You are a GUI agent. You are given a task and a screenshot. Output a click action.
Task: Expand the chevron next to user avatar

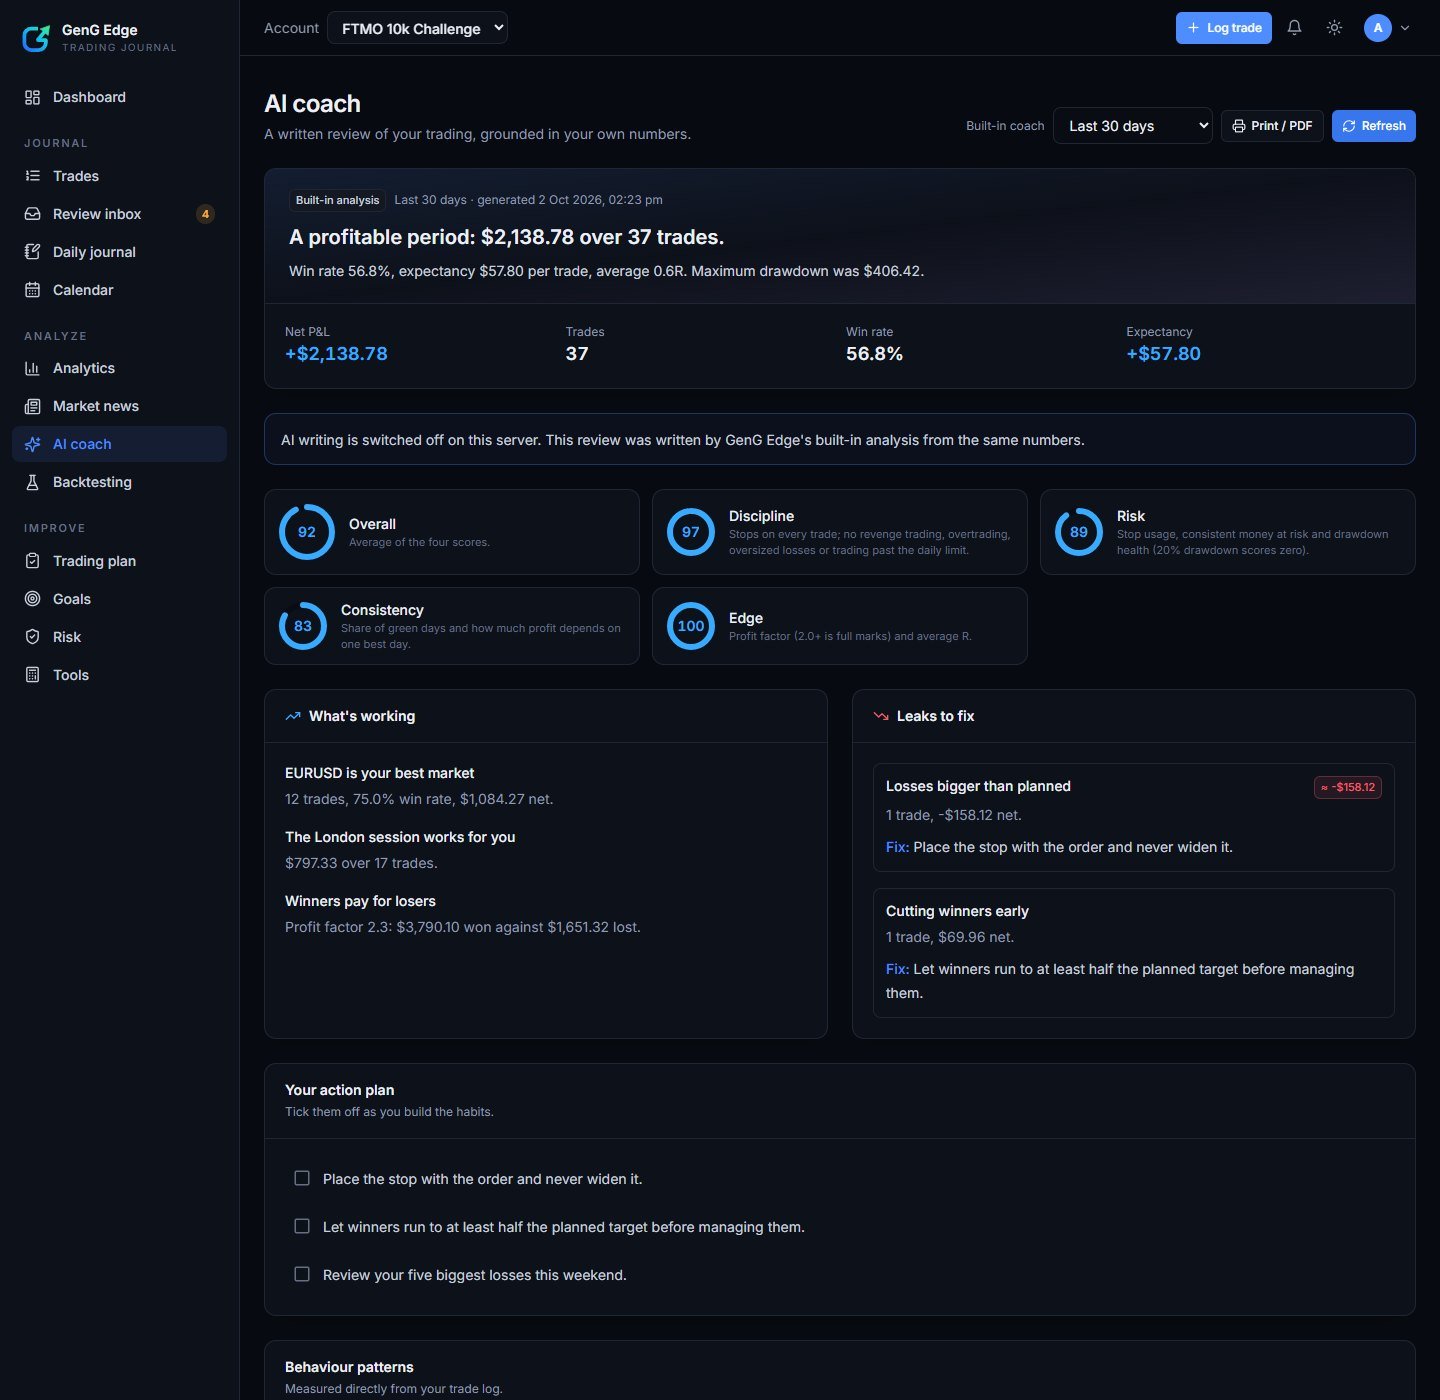tap(1405, 28)
